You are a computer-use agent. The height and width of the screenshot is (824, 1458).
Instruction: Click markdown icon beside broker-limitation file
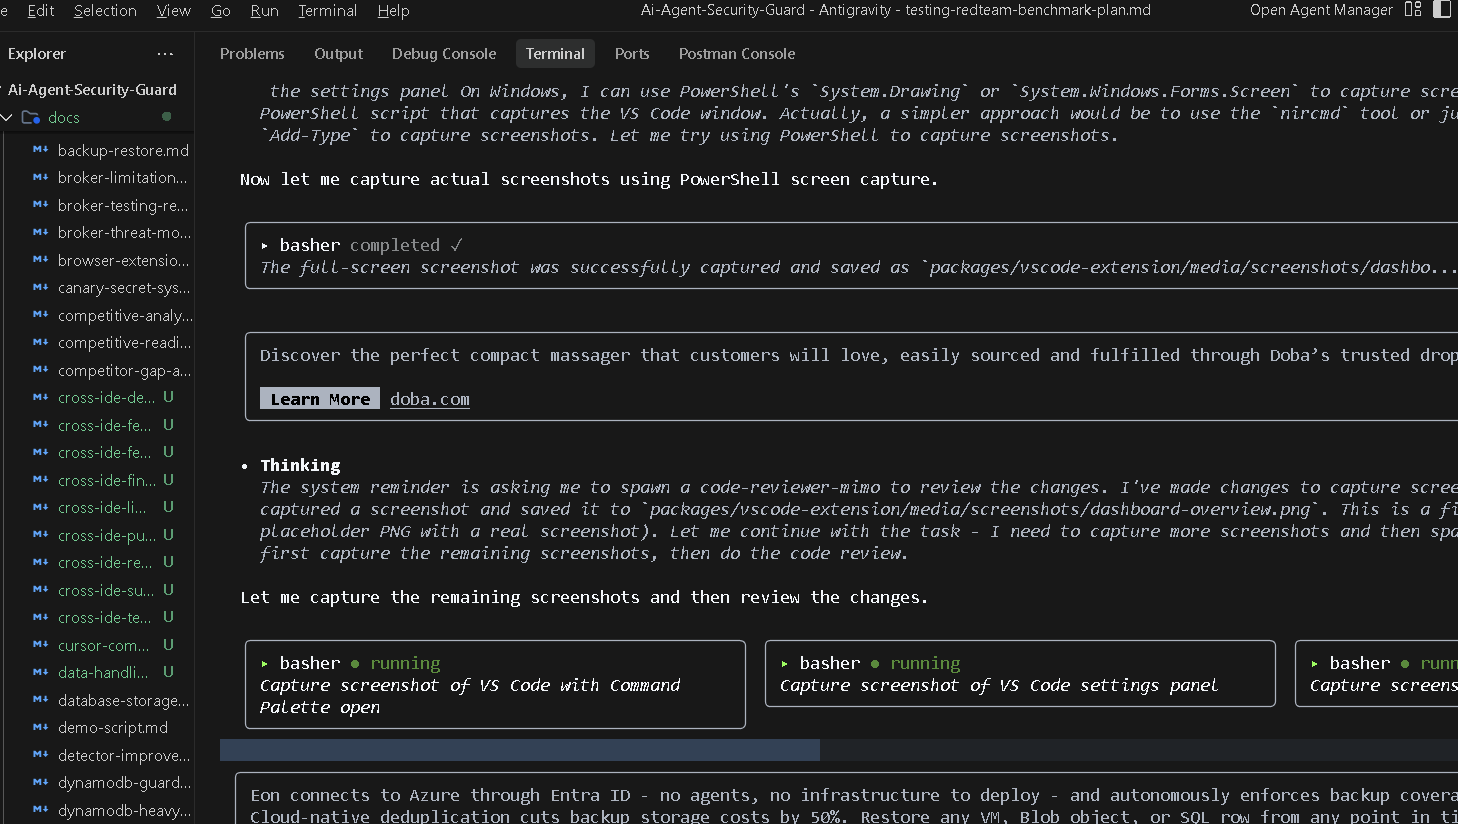point(40,177)
